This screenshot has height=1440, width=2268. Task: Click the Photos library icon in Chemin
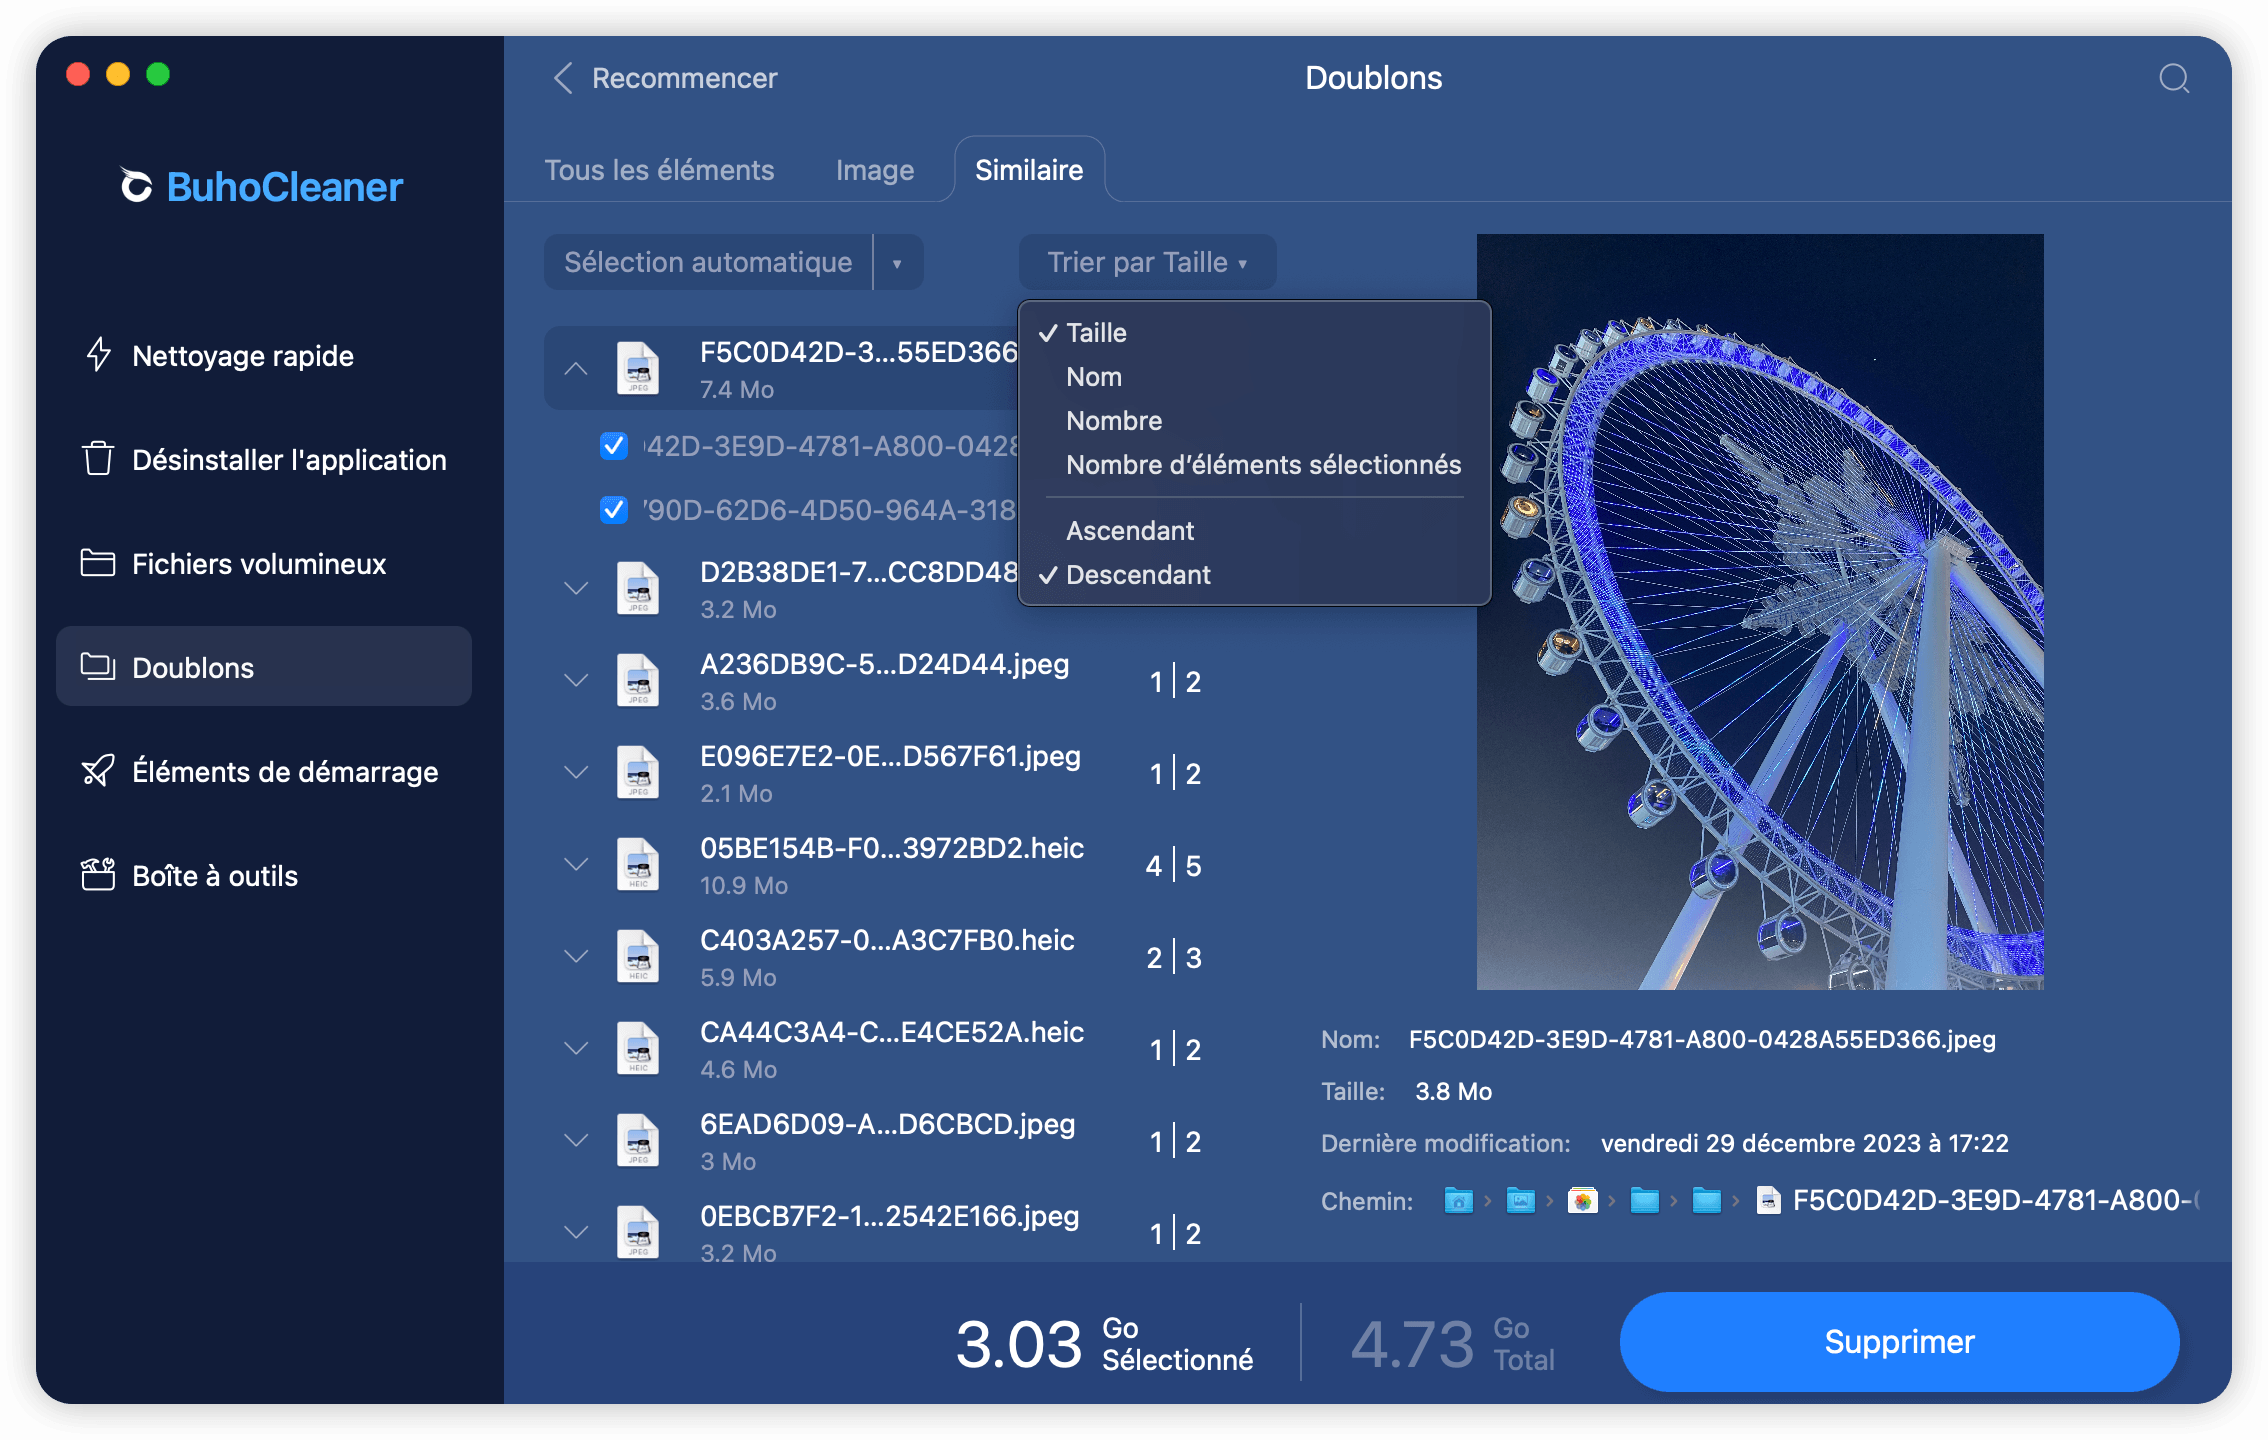pos(1582,1200)
